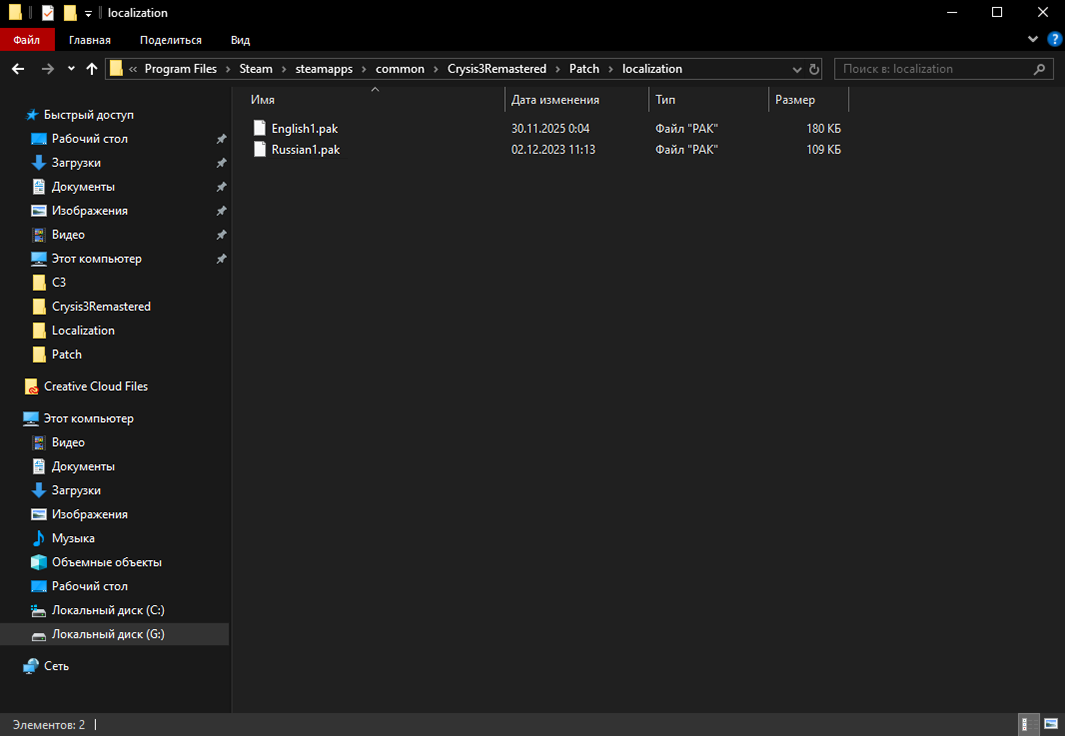Navigate to common in breadcrumb

[x=400, y=69]
